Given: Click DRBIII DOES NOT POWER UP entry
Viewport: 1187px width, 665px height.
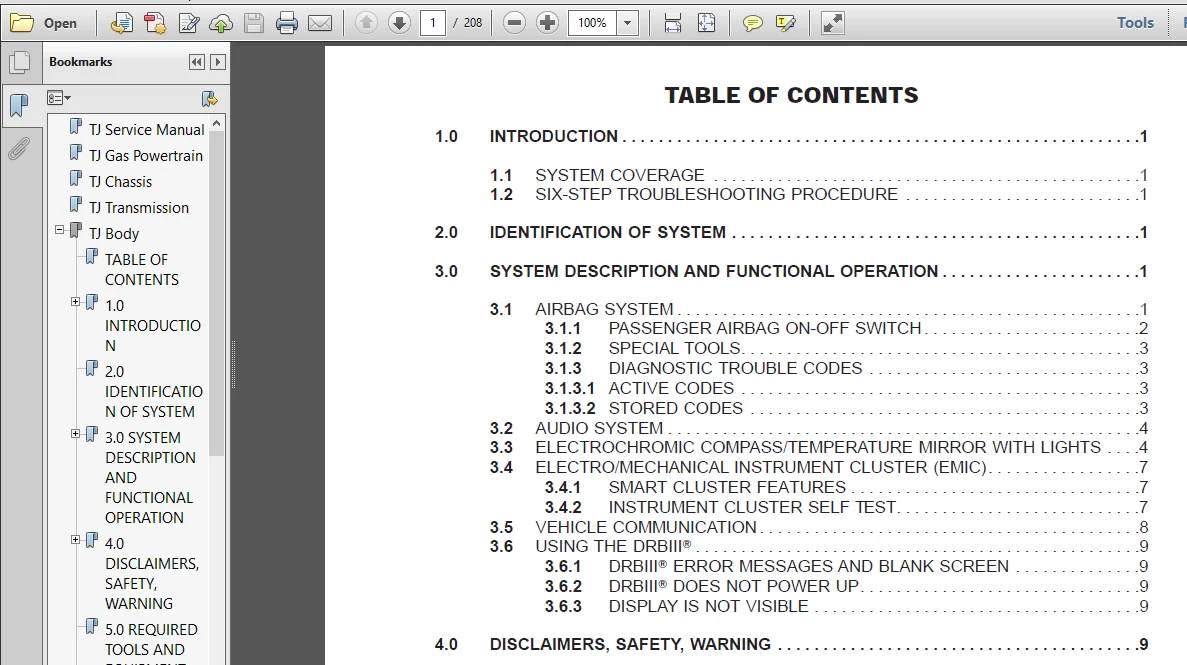Looking at the screenshot, I should click(846, 586).
